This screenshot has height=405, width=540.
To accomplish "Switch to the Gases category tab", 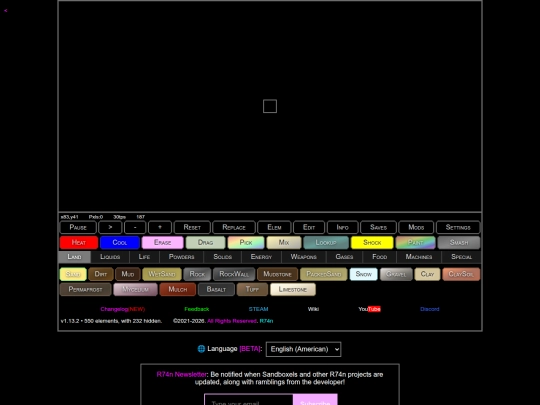I will 344,257.
